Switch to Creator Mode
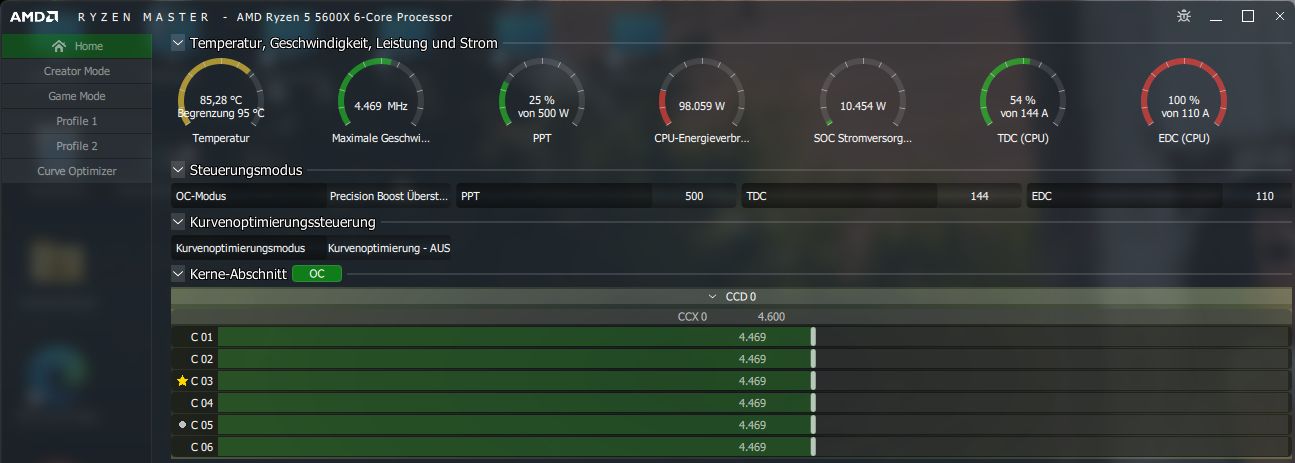Viewport: 1295px width, 463px height. tap(76, 71)
